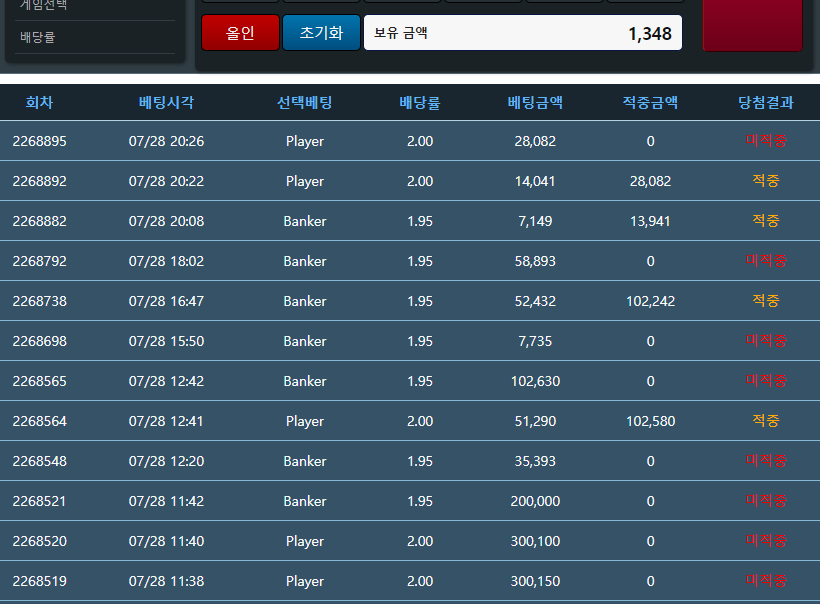Click the 선택베팅 column header
The image size is (820, 604).
click(305, 102)
